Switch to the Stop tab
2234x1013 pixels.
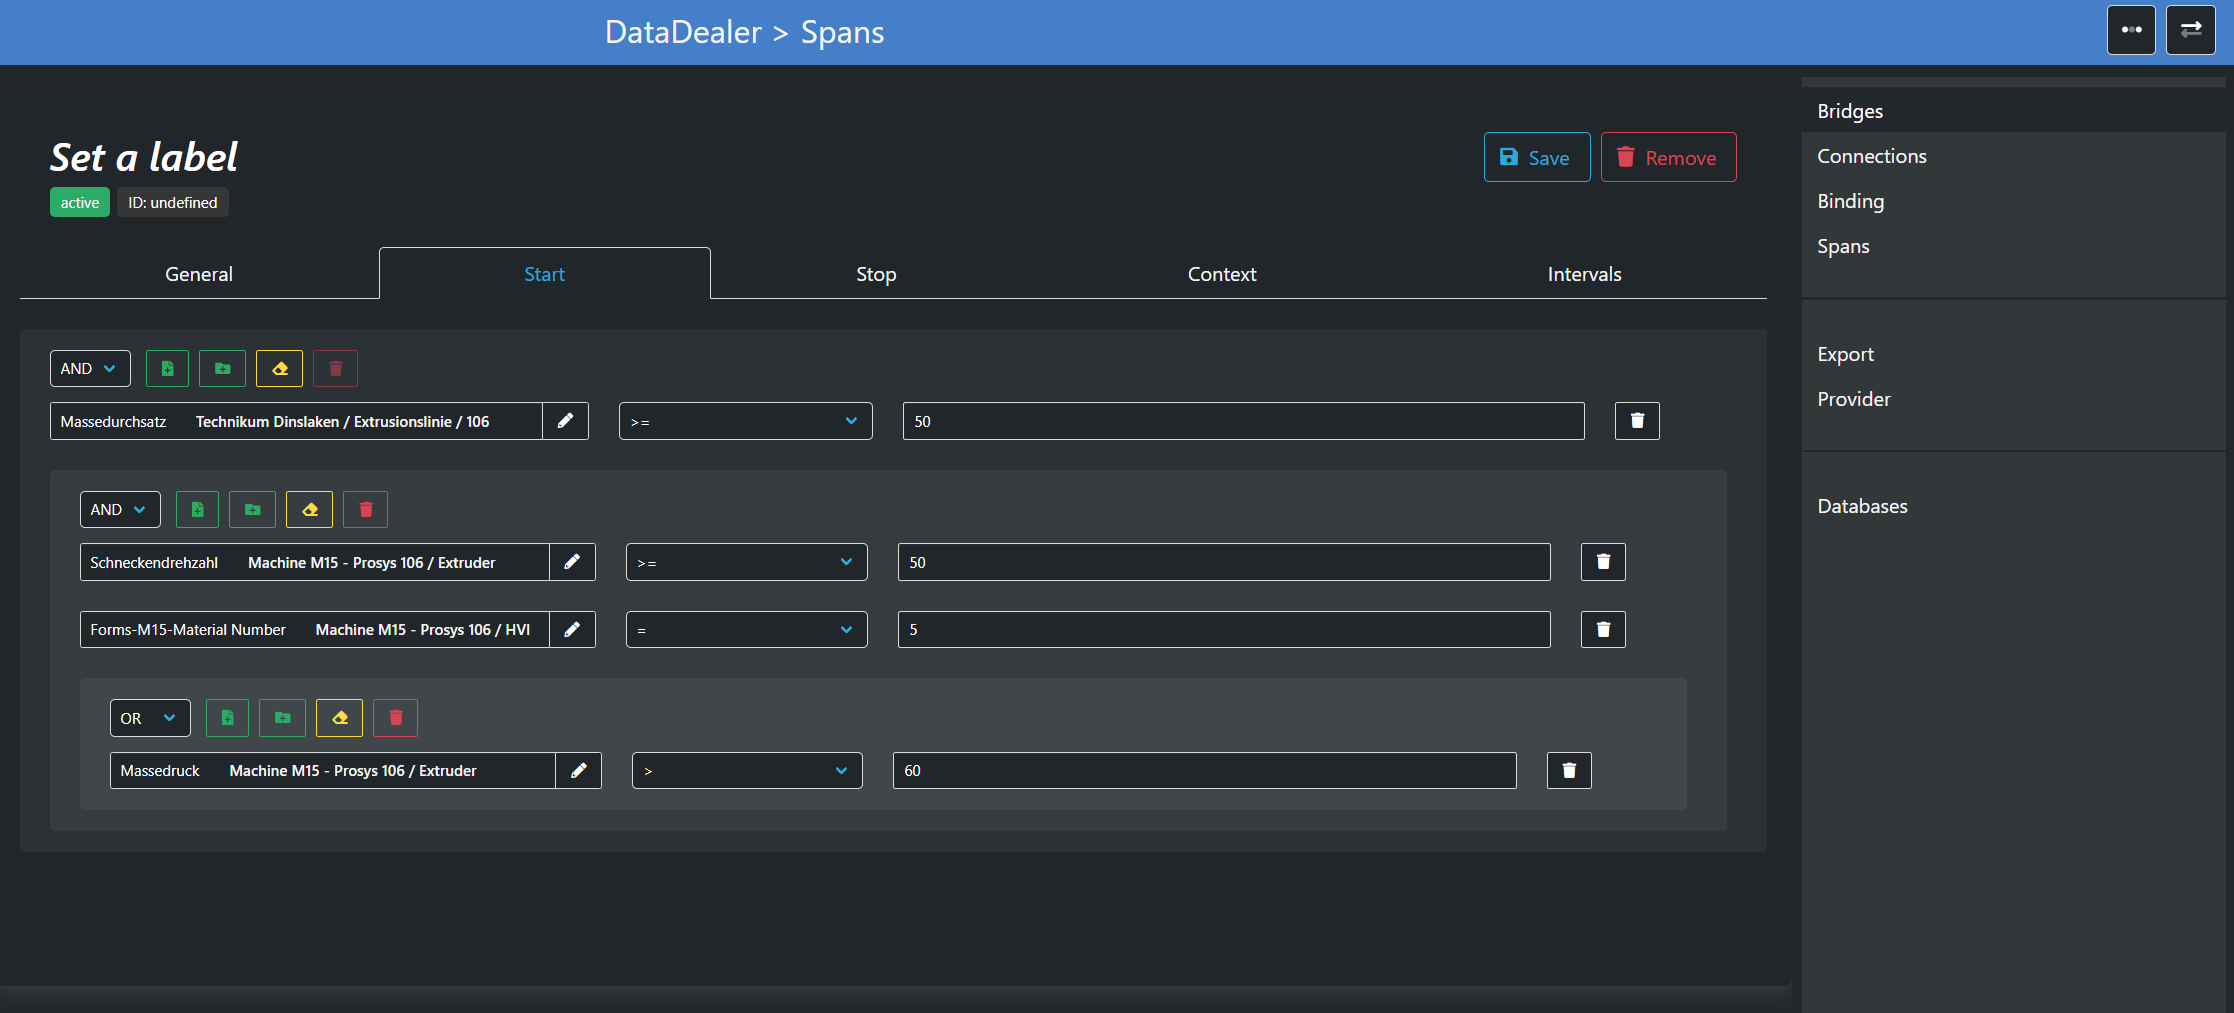coord(876,274)
